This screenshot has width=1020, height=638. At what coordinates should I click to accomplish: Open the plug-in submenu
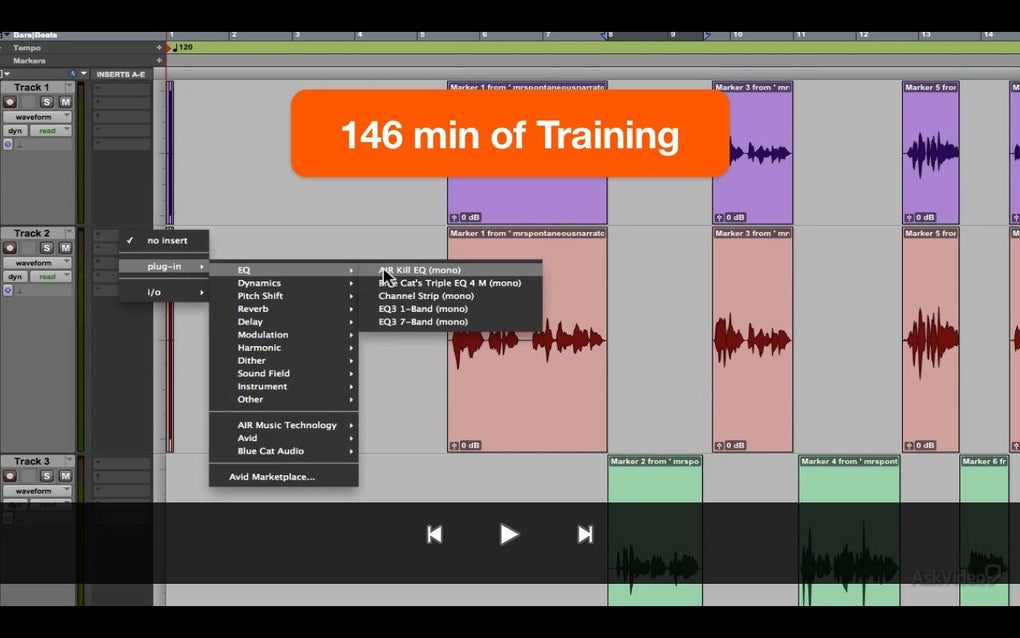click(164, 267)
